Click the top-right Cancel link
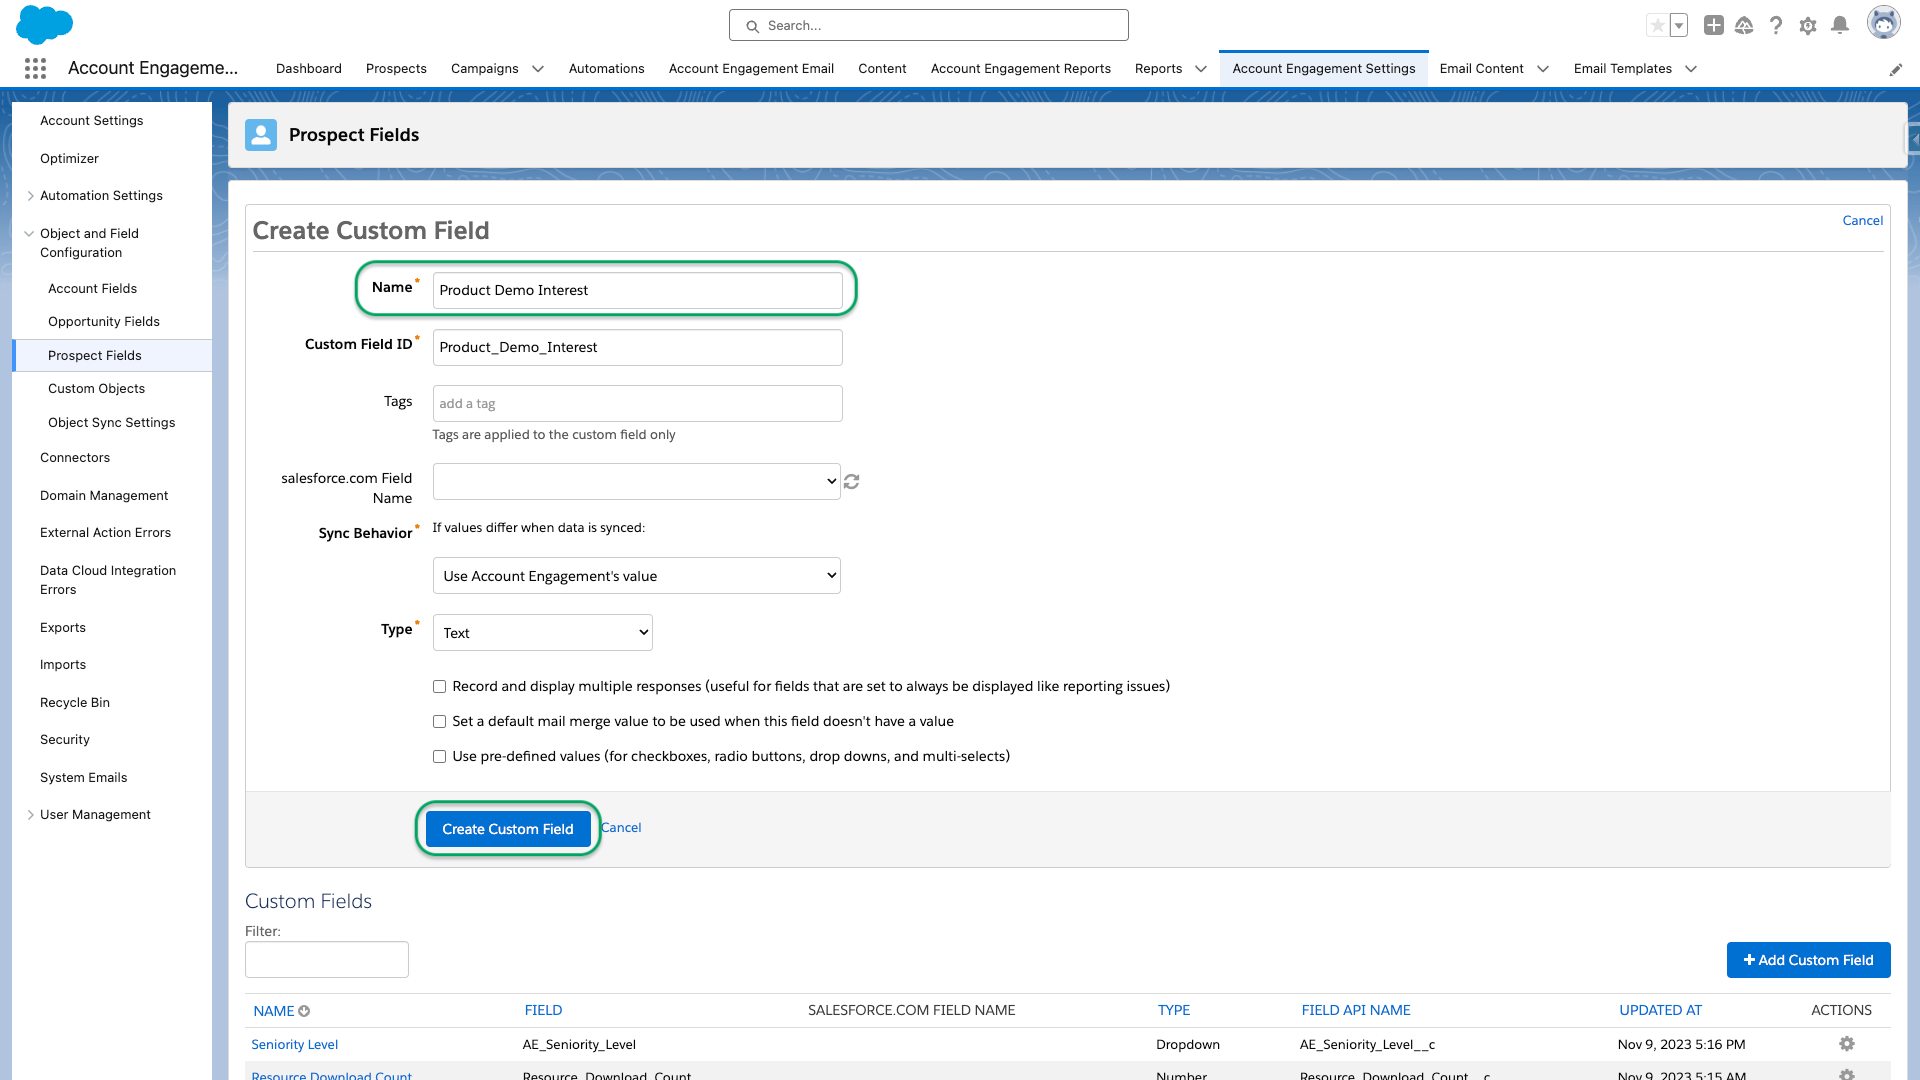Viewport: 1920px width, 1080px height. tap(1863, 221)
